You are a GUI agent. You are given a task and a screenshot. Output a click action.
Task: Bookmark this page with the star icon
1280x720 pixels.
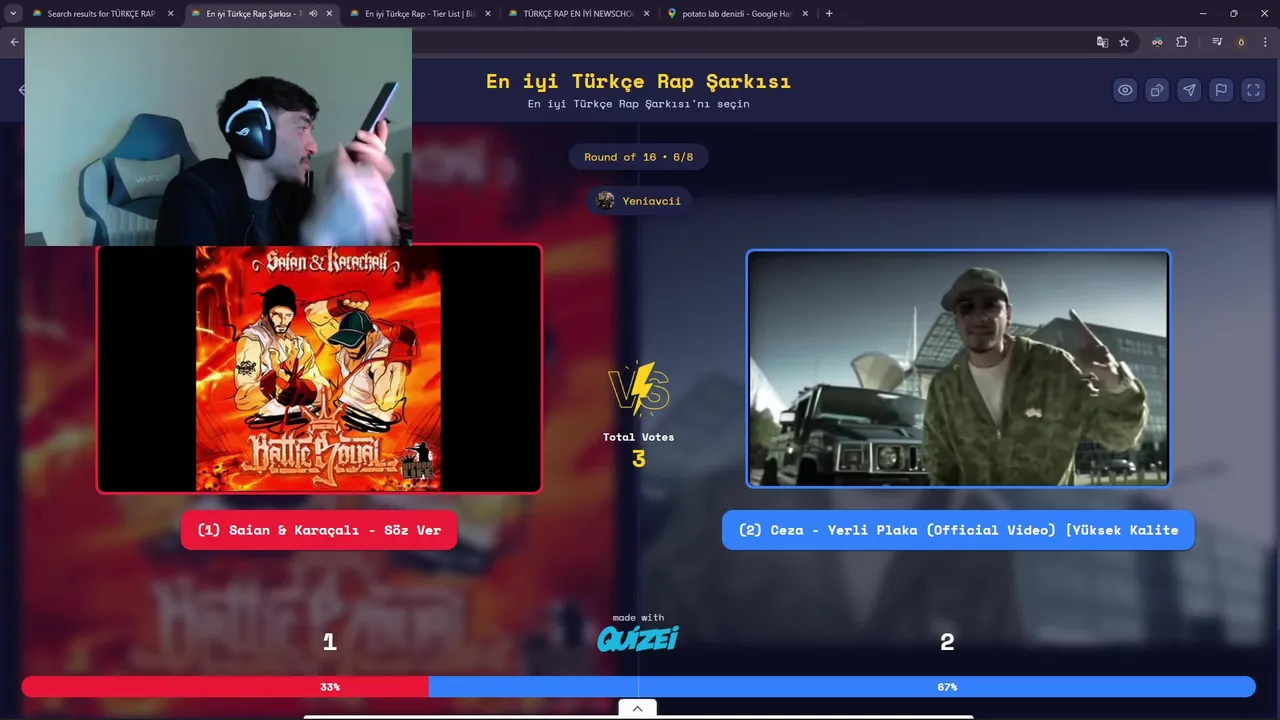coord(1124,42)
